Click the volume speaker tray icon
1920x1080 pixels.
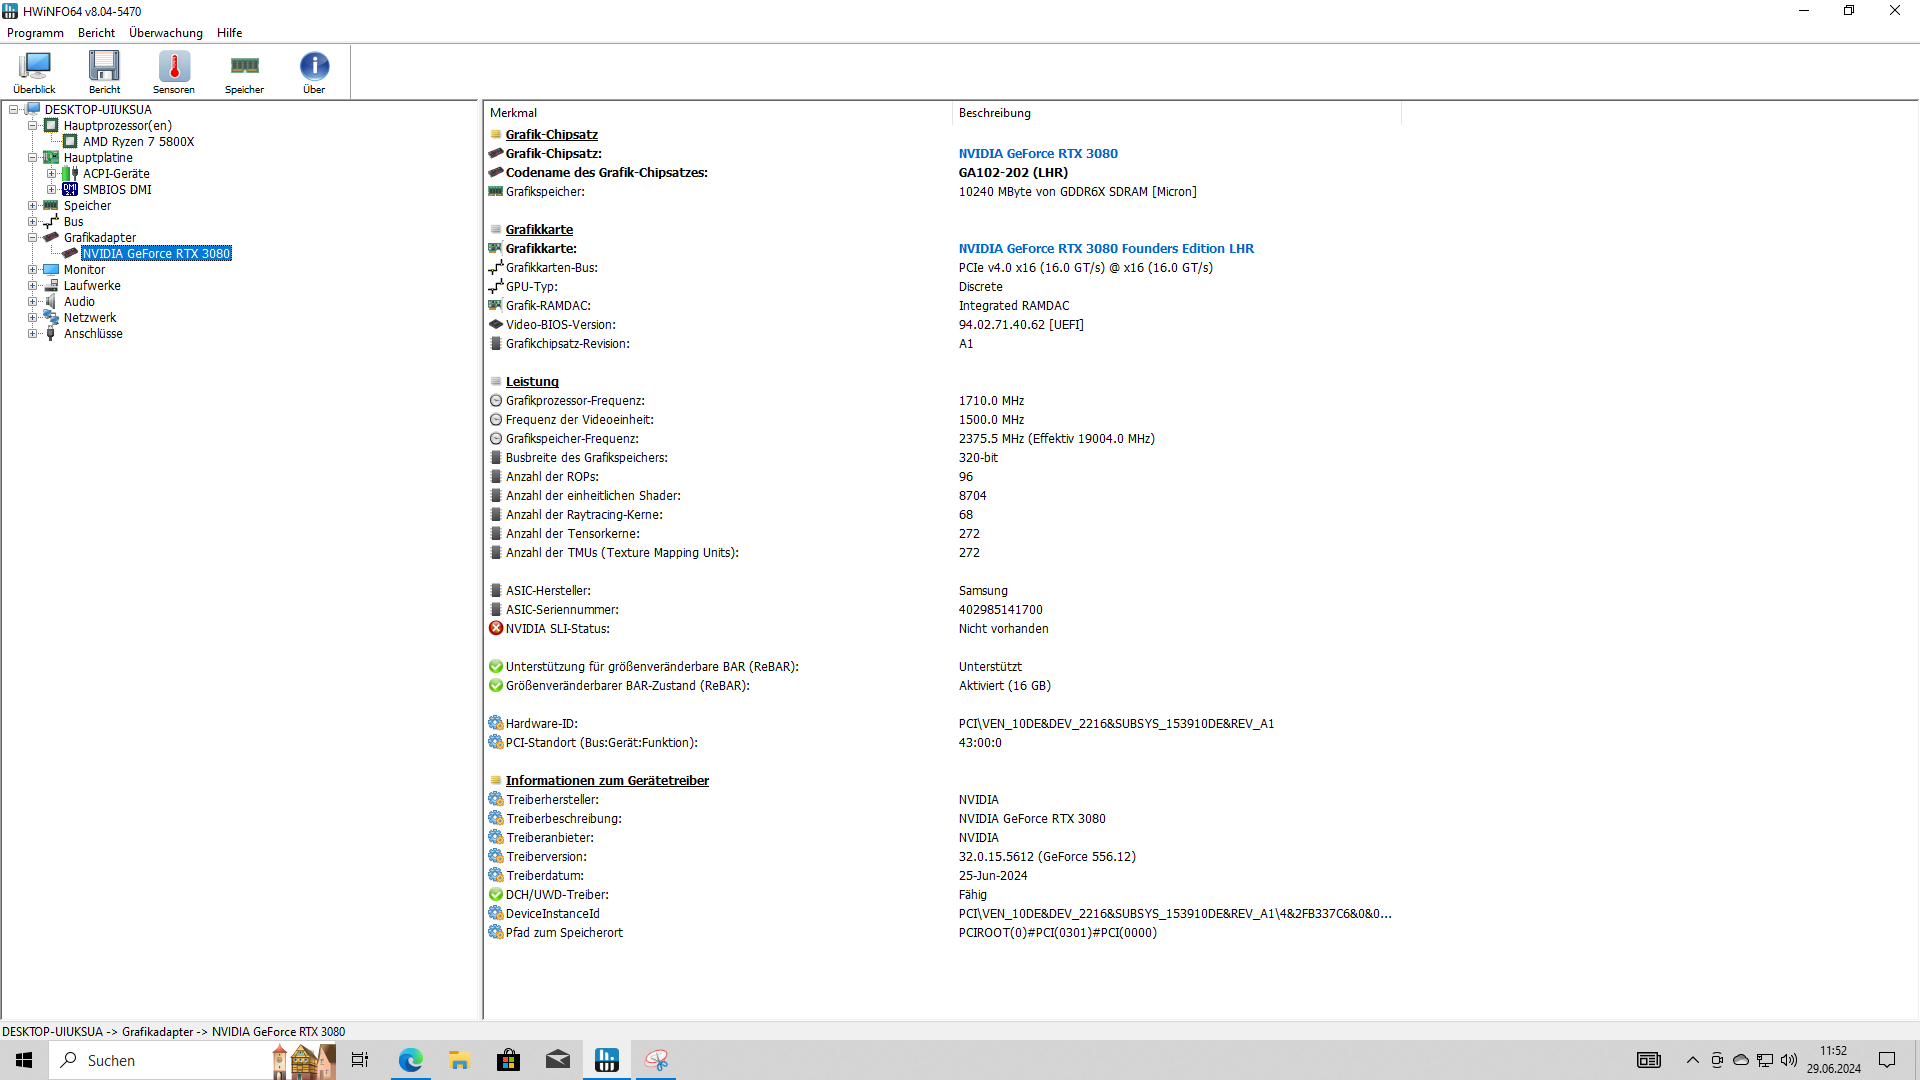[x=1789, y=1060]
